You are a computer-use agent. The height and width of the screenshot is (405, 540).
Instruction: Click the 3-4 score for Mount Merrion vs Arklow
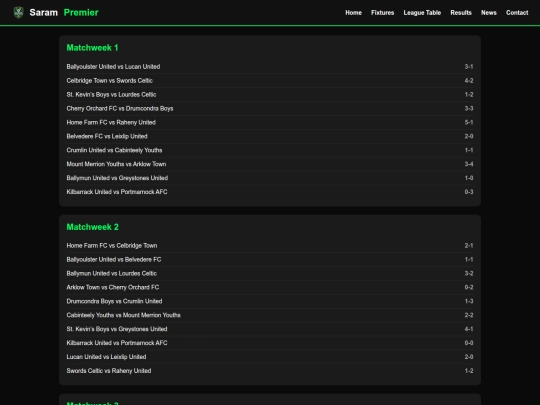pos(469,164)
